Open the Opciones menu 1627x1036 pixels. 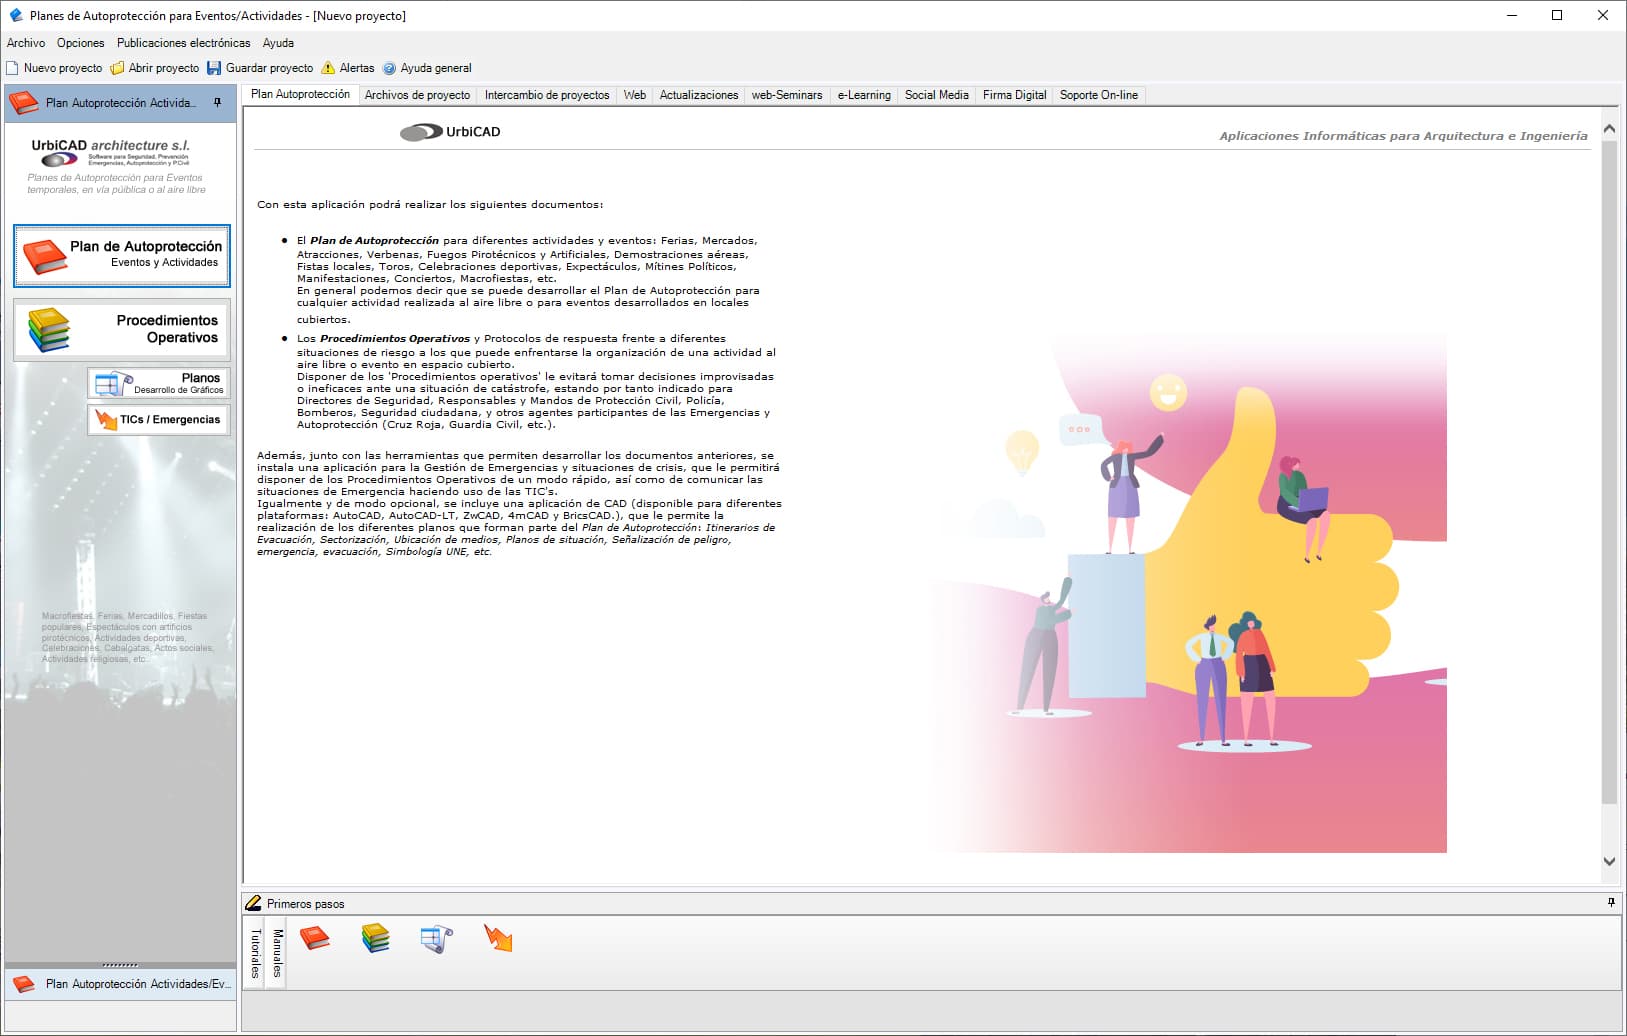(x=80, y=43)
